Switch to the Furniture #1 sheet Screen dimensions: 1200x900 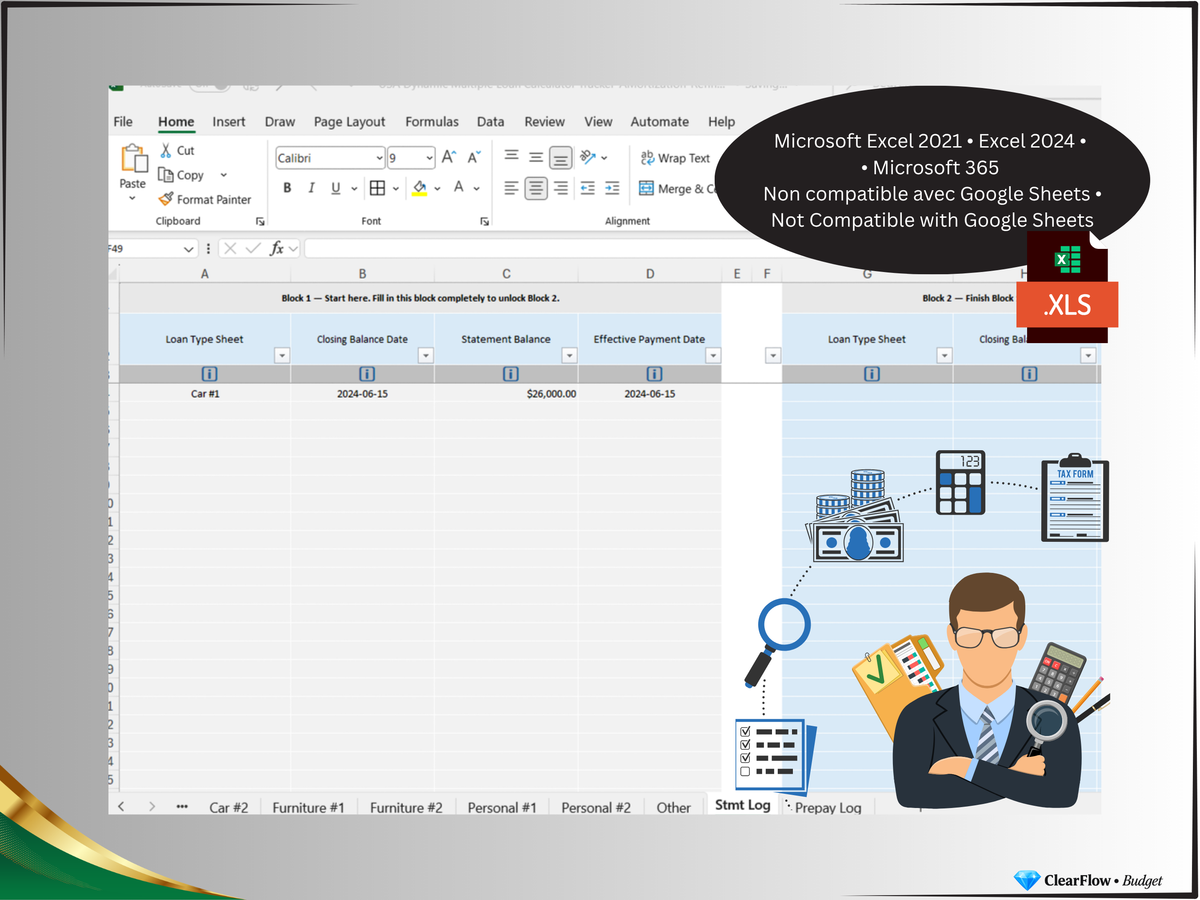tap(308, 807)
